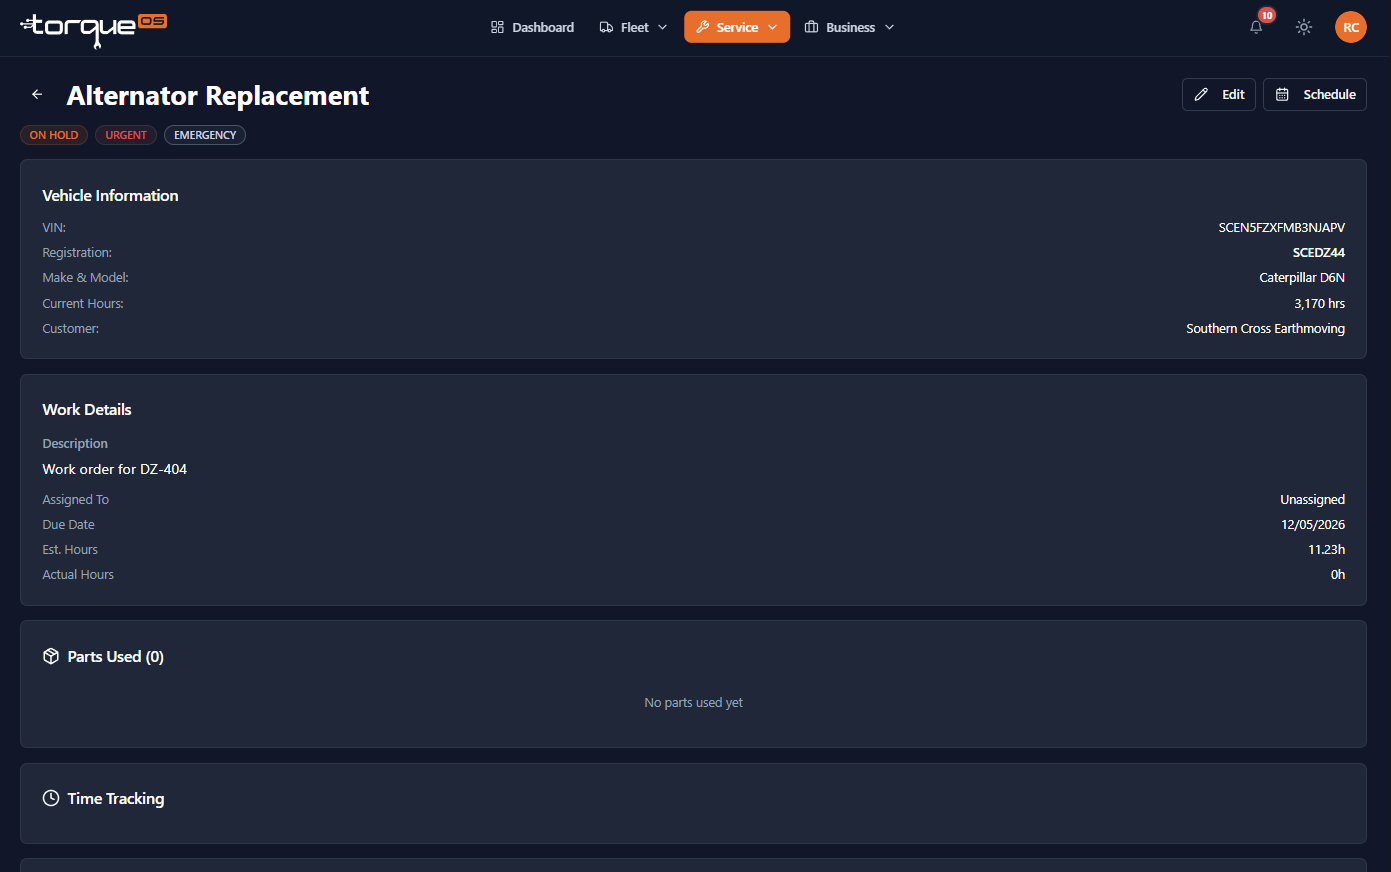Click the Vehicle Information heading
This screenshot has width=1391, height=872.
110,196
